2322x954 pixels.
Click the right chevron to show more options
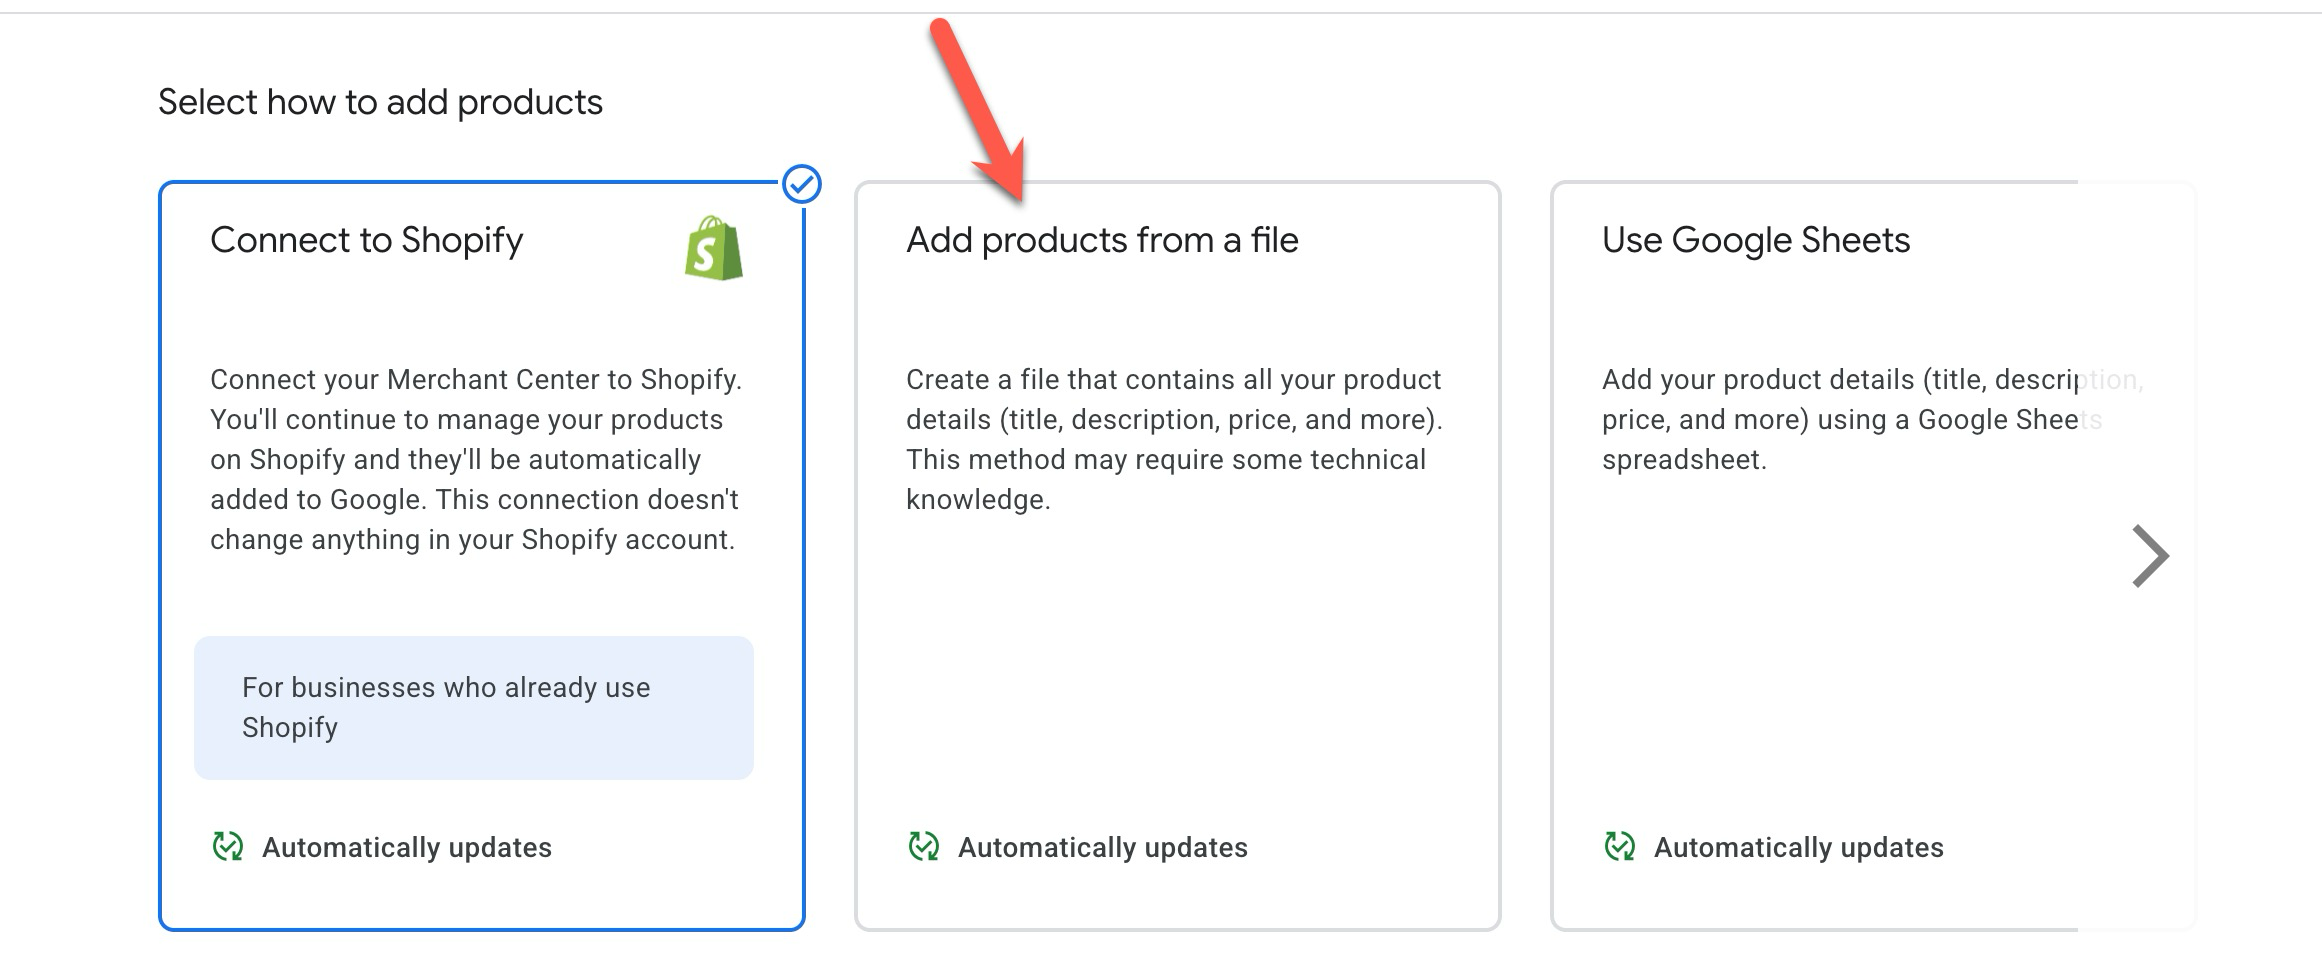coord(2150,555)
